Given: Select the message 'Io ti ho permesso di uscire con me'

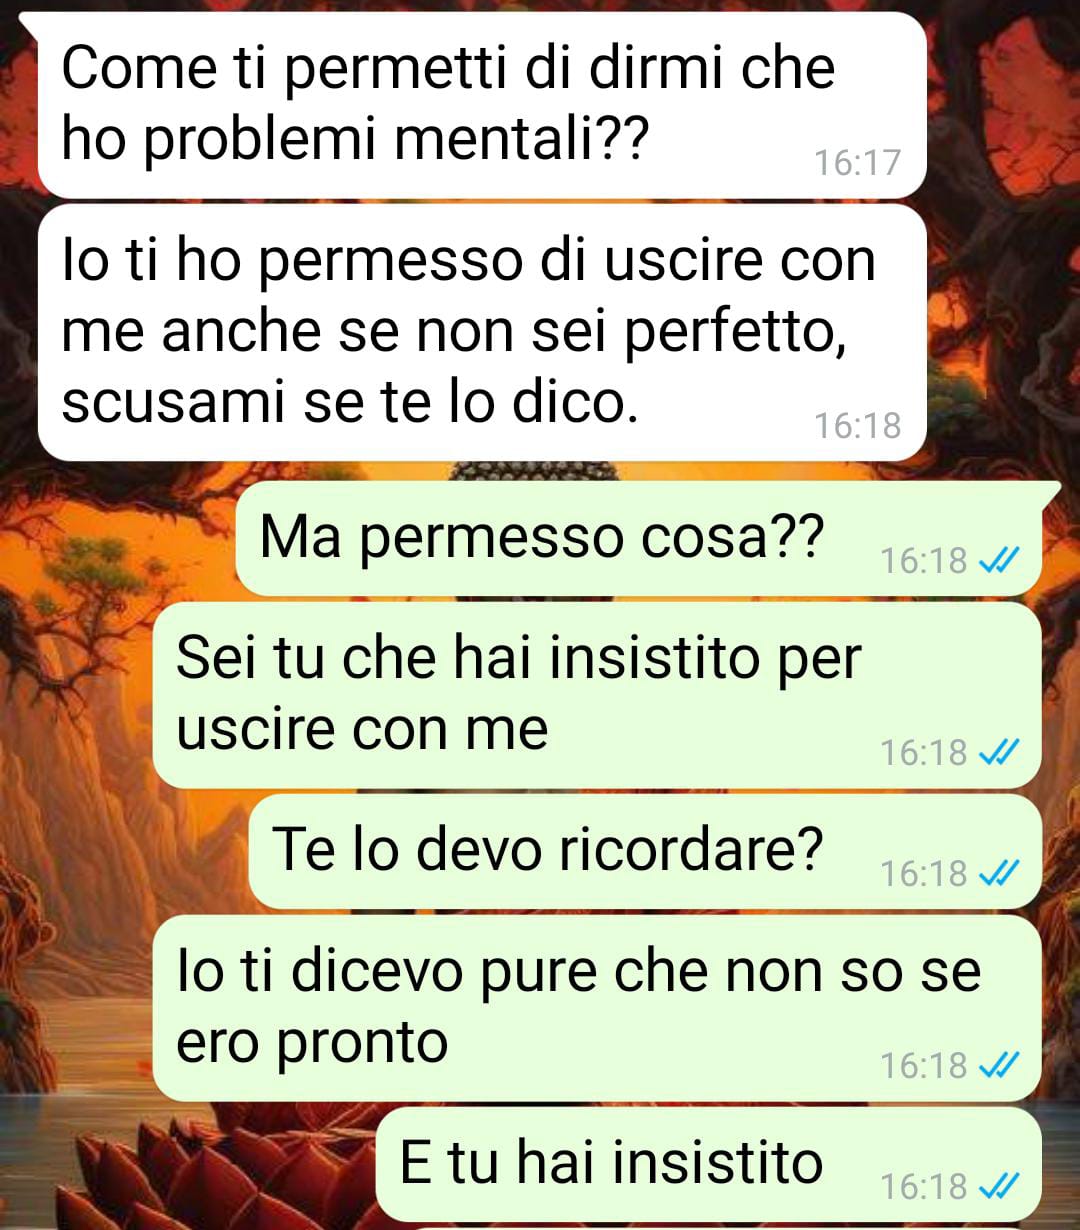Looking at the screenshot, I should click(482, 332).
